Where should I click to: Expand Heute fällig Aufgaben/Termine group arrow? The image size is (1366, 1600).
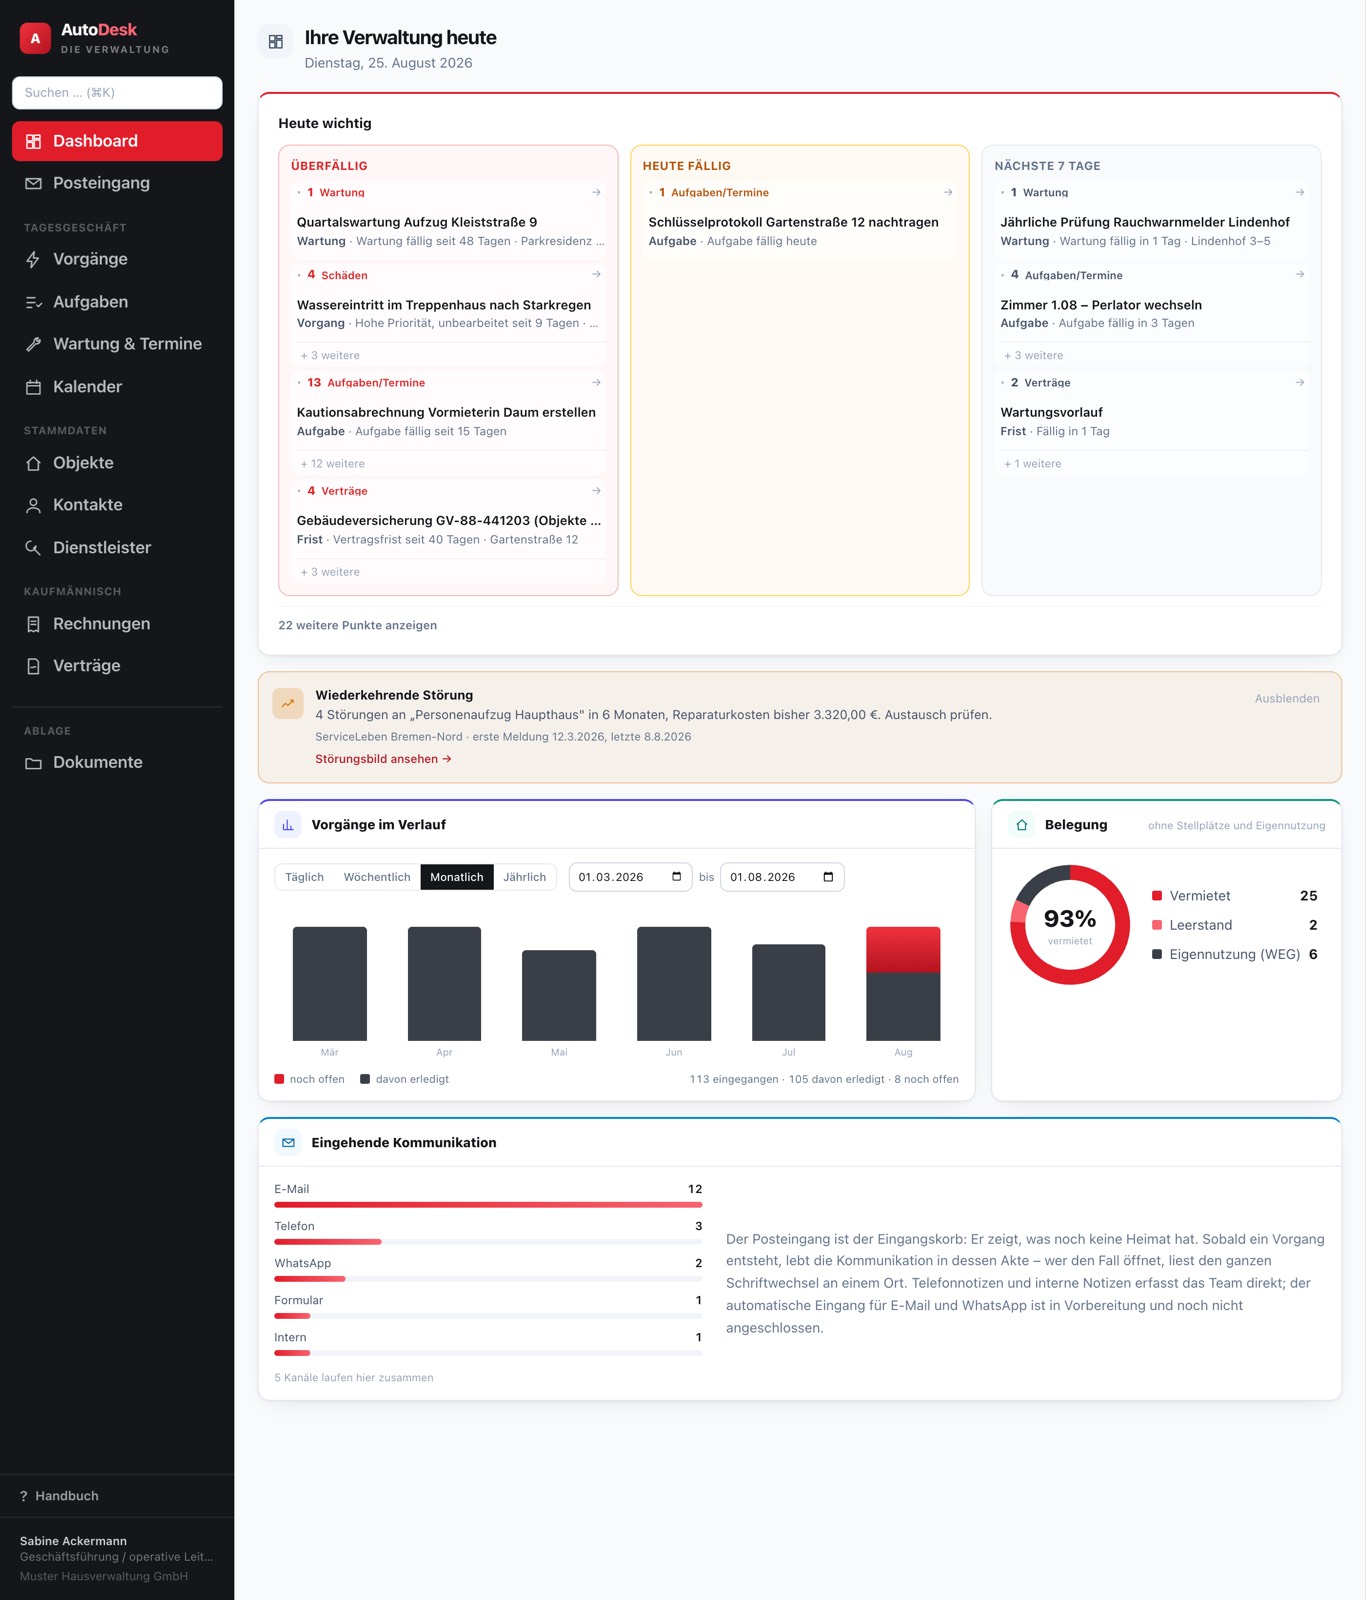(948, 192)
